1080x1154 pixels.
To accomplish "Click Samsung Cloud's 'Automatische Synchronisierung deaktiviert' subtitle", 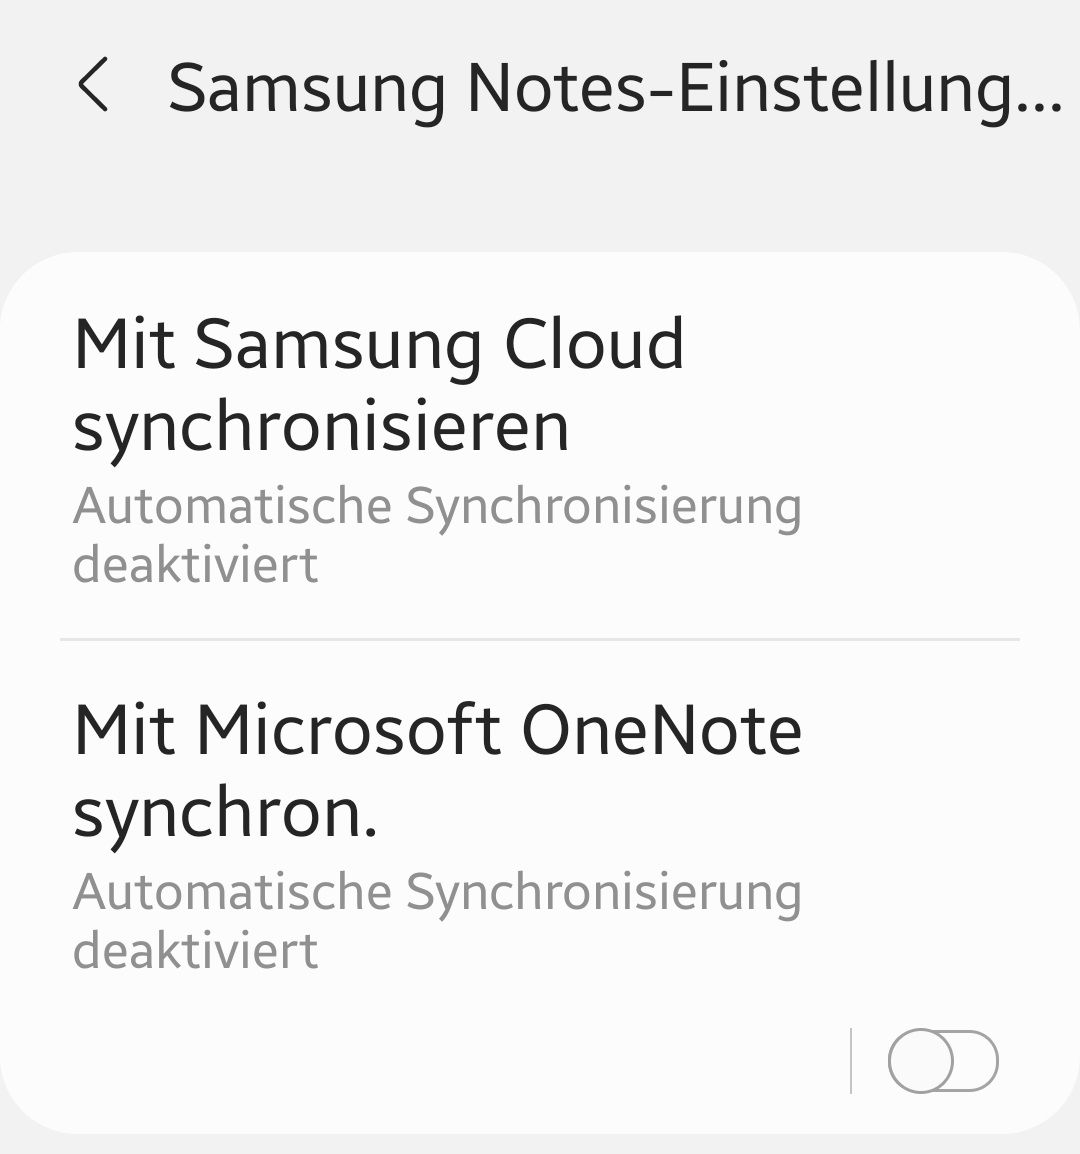I will (x=437, y=534).
